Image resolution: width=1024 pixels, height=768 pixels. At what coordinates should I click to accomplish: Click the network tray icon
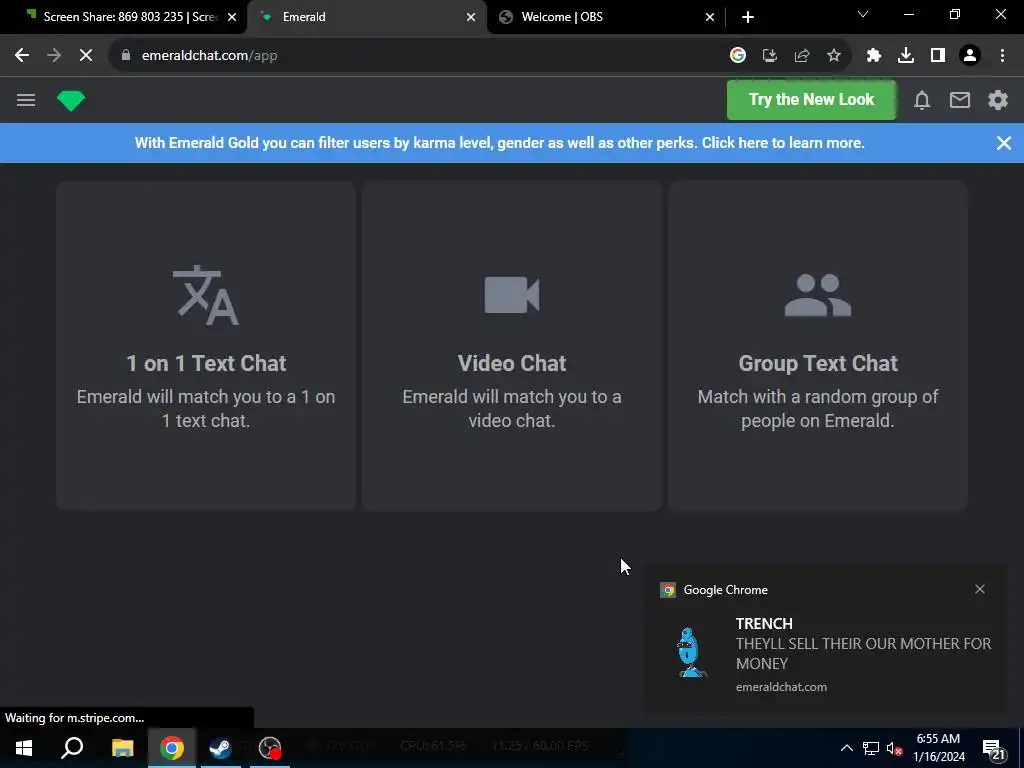click(x=871, y=748)
